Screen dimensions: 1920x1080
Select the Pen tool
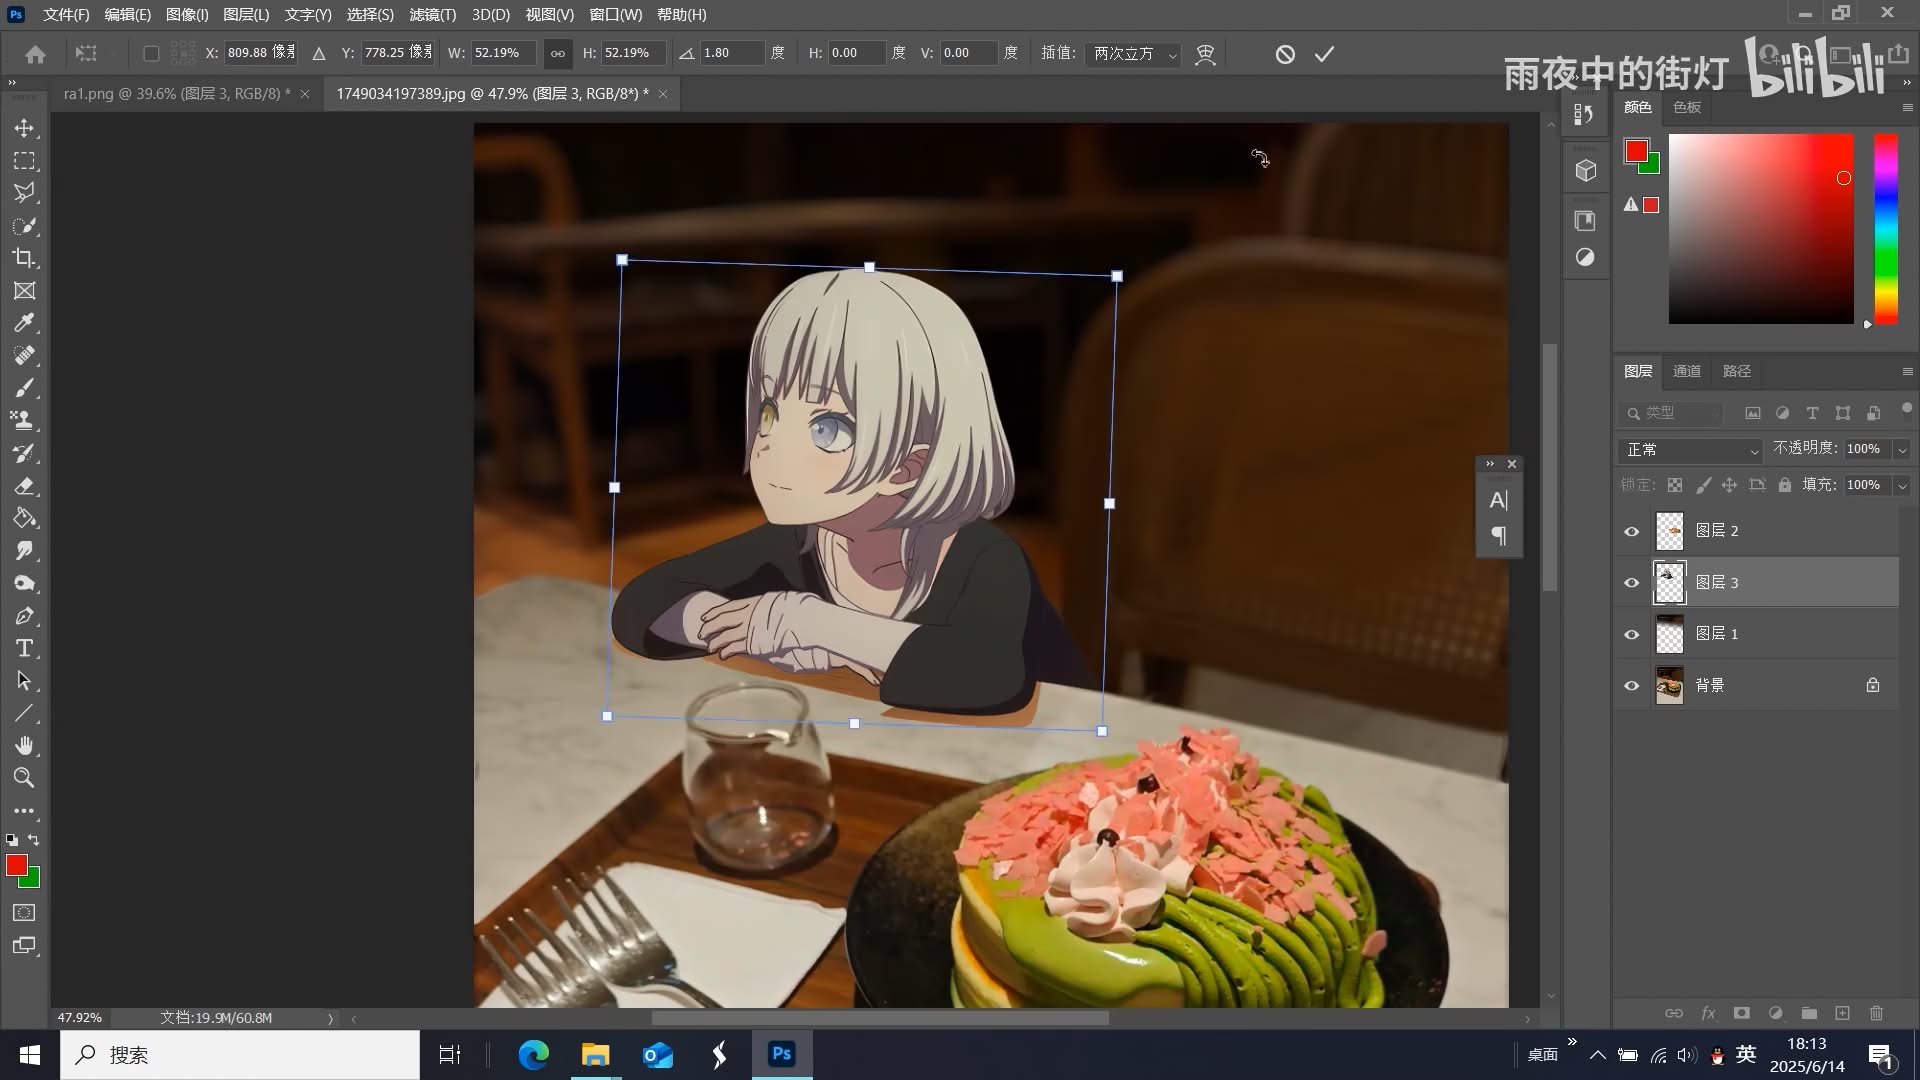click(x=24, y=616)
